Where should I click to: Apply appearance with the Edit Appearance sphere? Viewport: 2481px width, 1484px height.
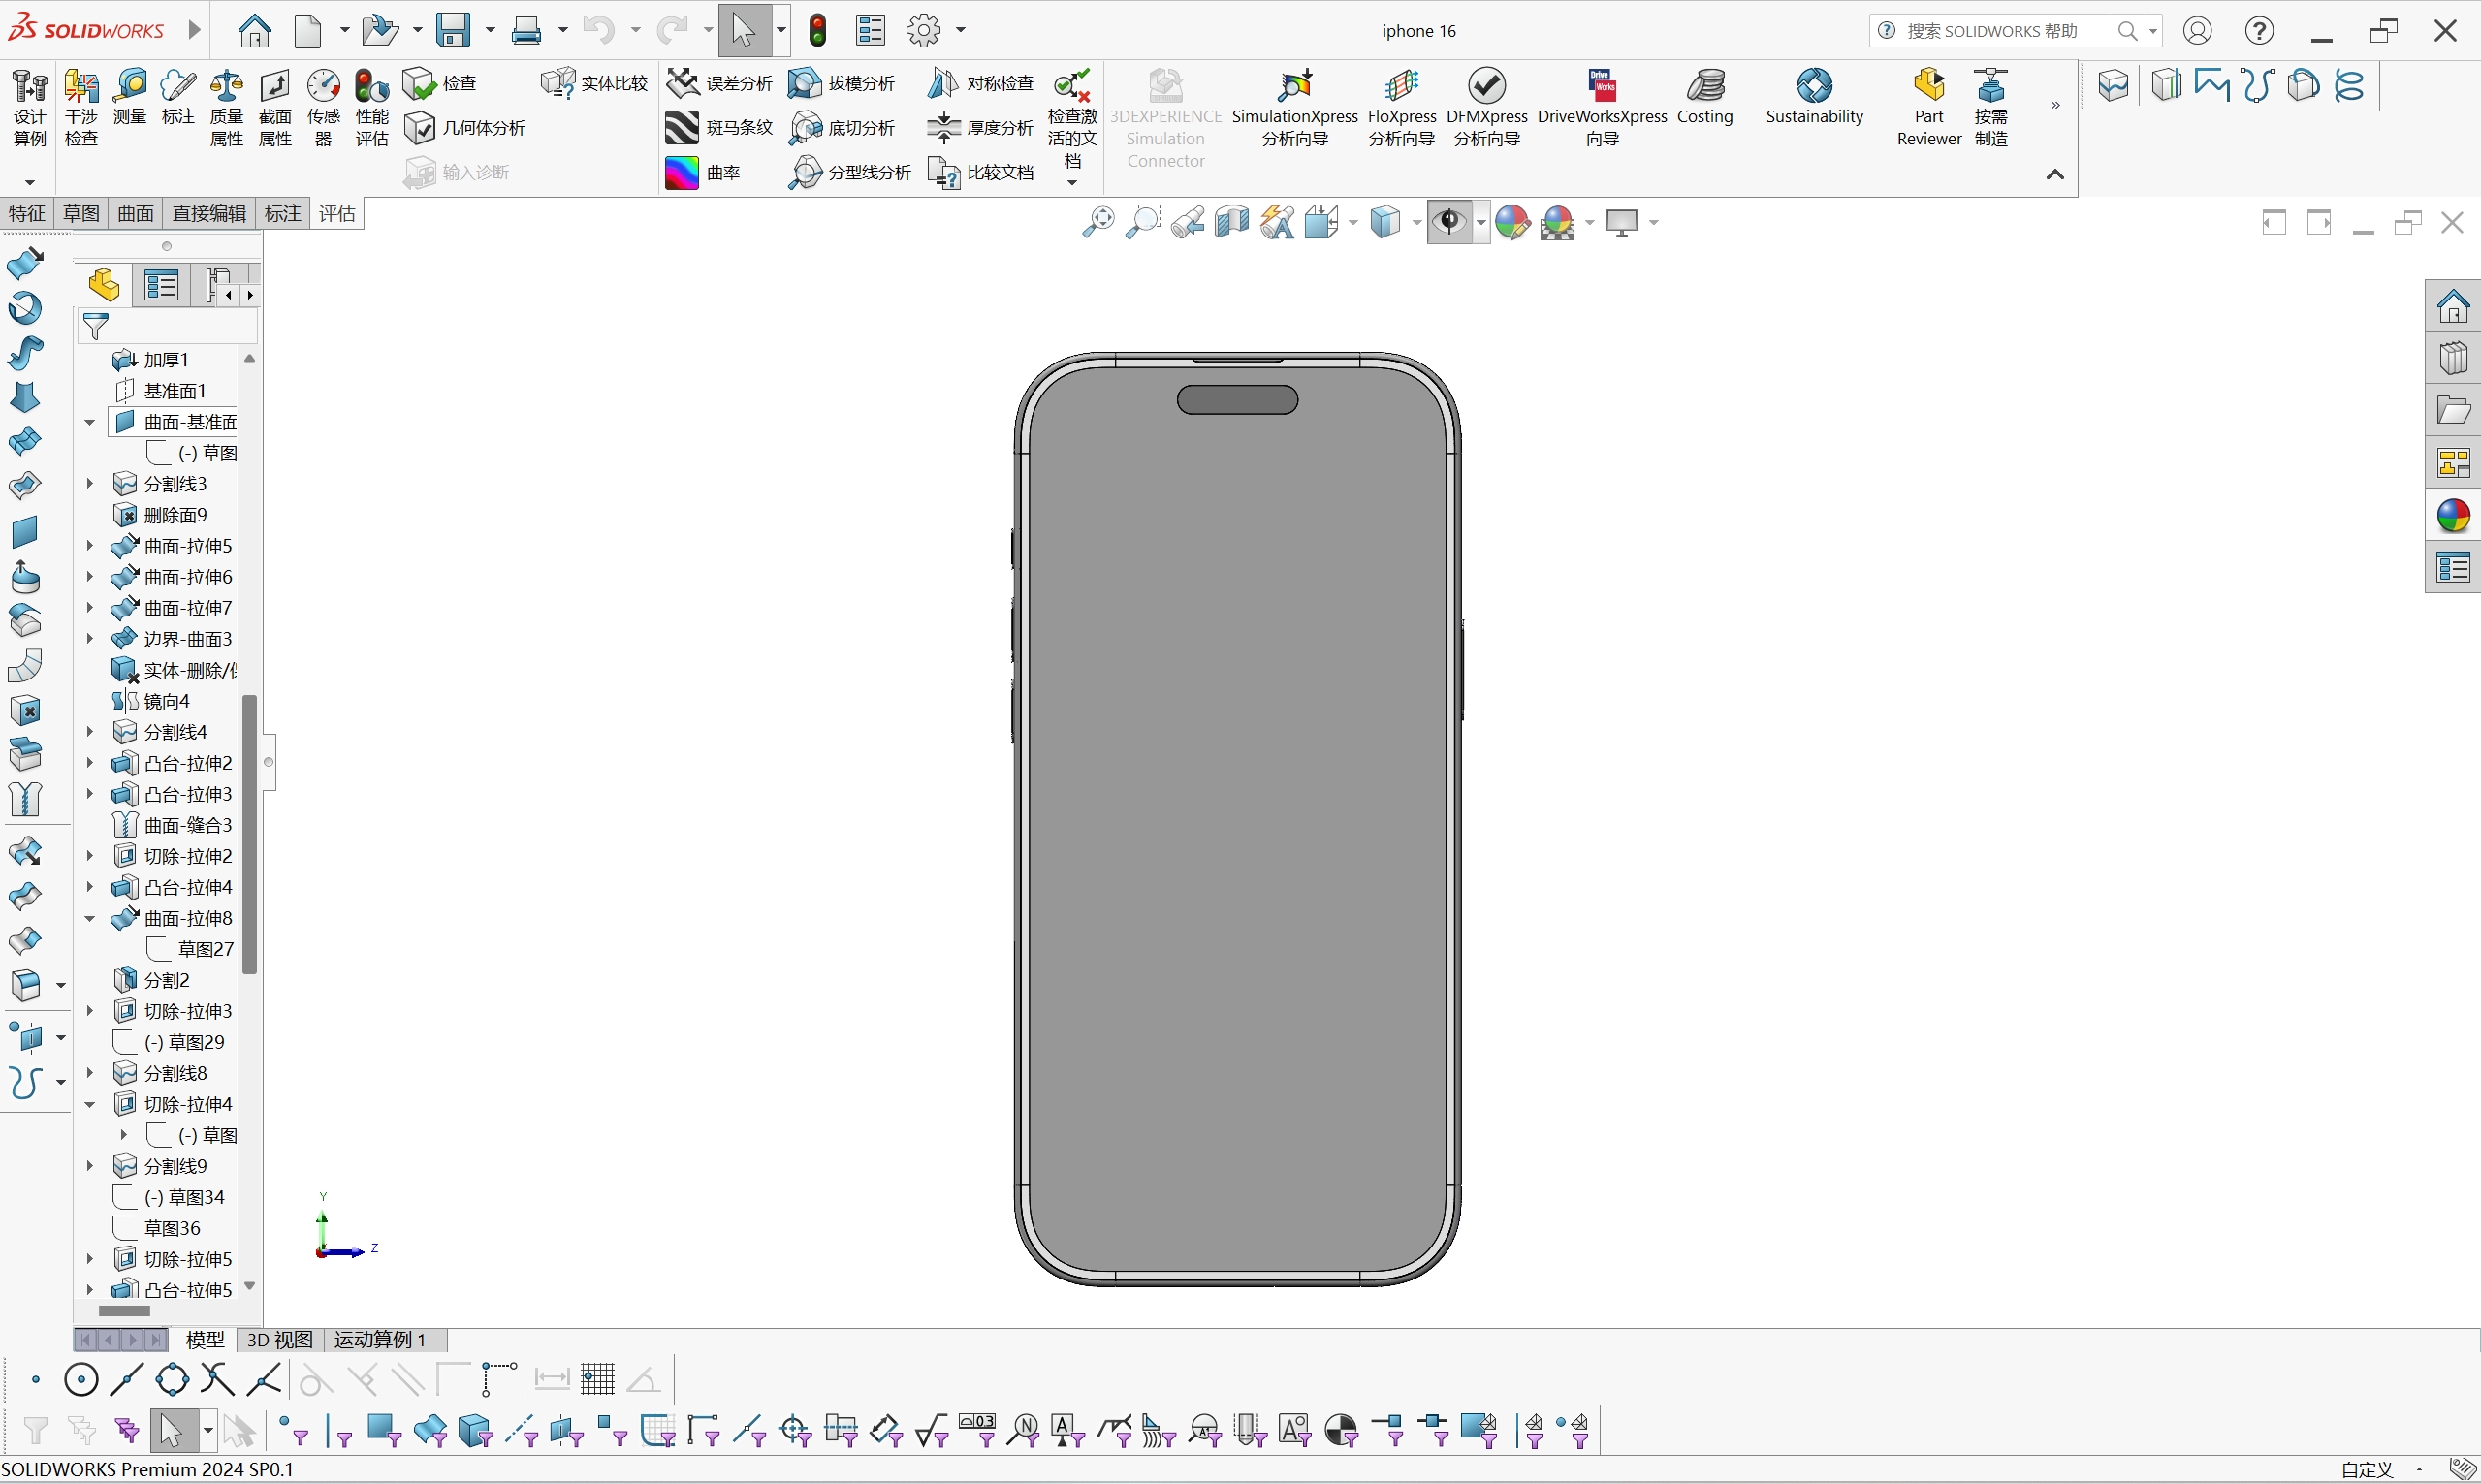[1512, 222]
